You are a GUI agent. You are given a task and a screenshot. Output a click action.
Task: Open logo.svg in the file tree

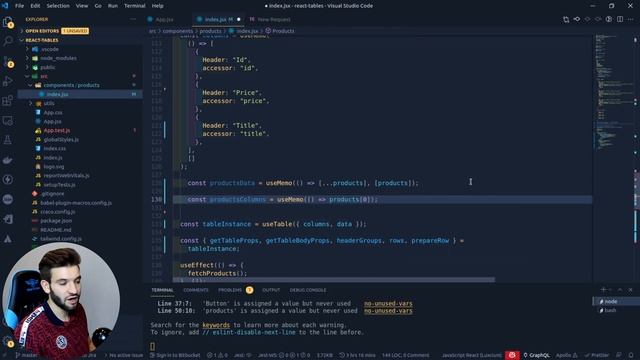coord(54,167)
